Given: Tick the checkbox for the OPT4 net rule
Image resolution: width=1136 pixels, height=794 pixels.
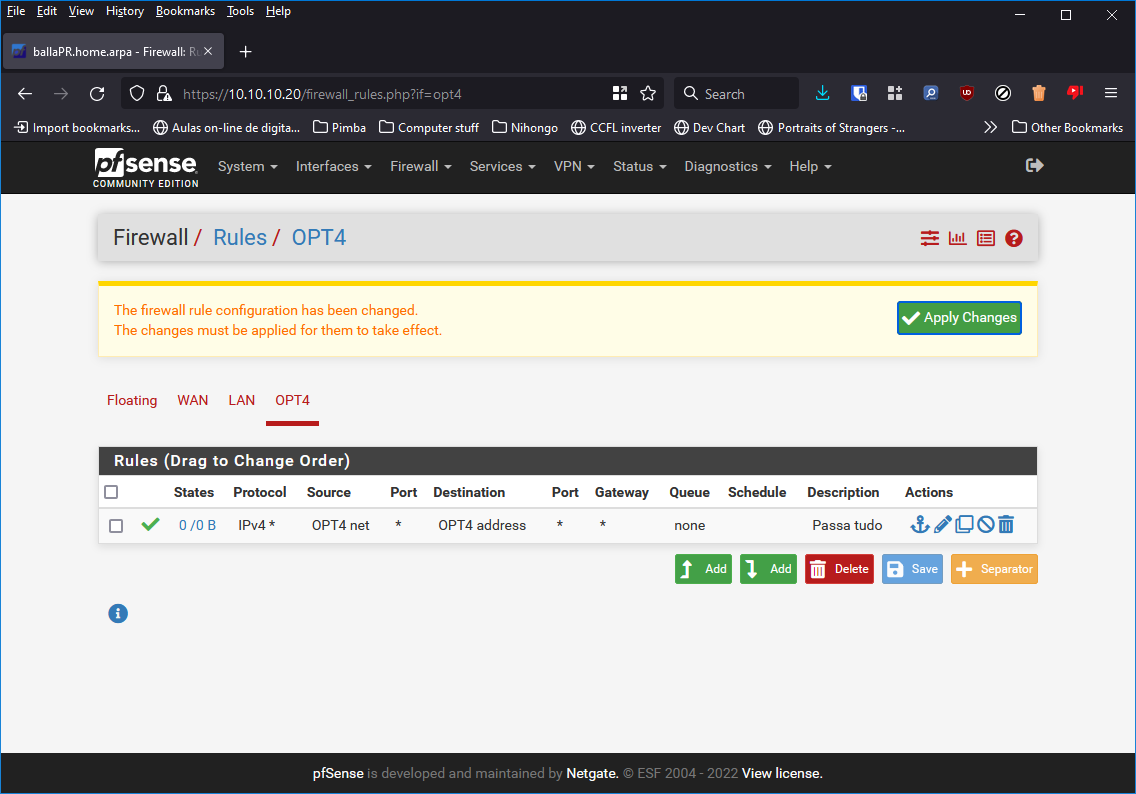Looking at the screenshot, I should click(x=116, y=526).
